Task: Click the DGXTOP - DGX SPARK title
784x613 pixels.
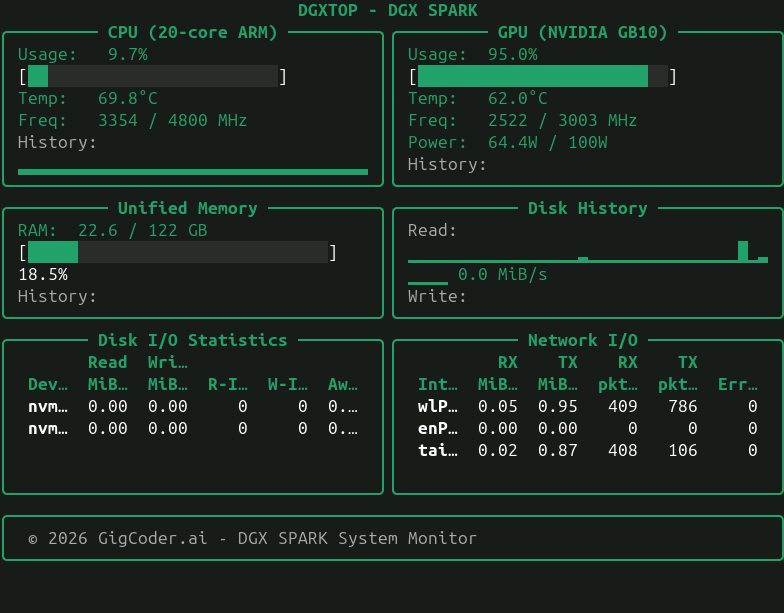Action: 388,10
